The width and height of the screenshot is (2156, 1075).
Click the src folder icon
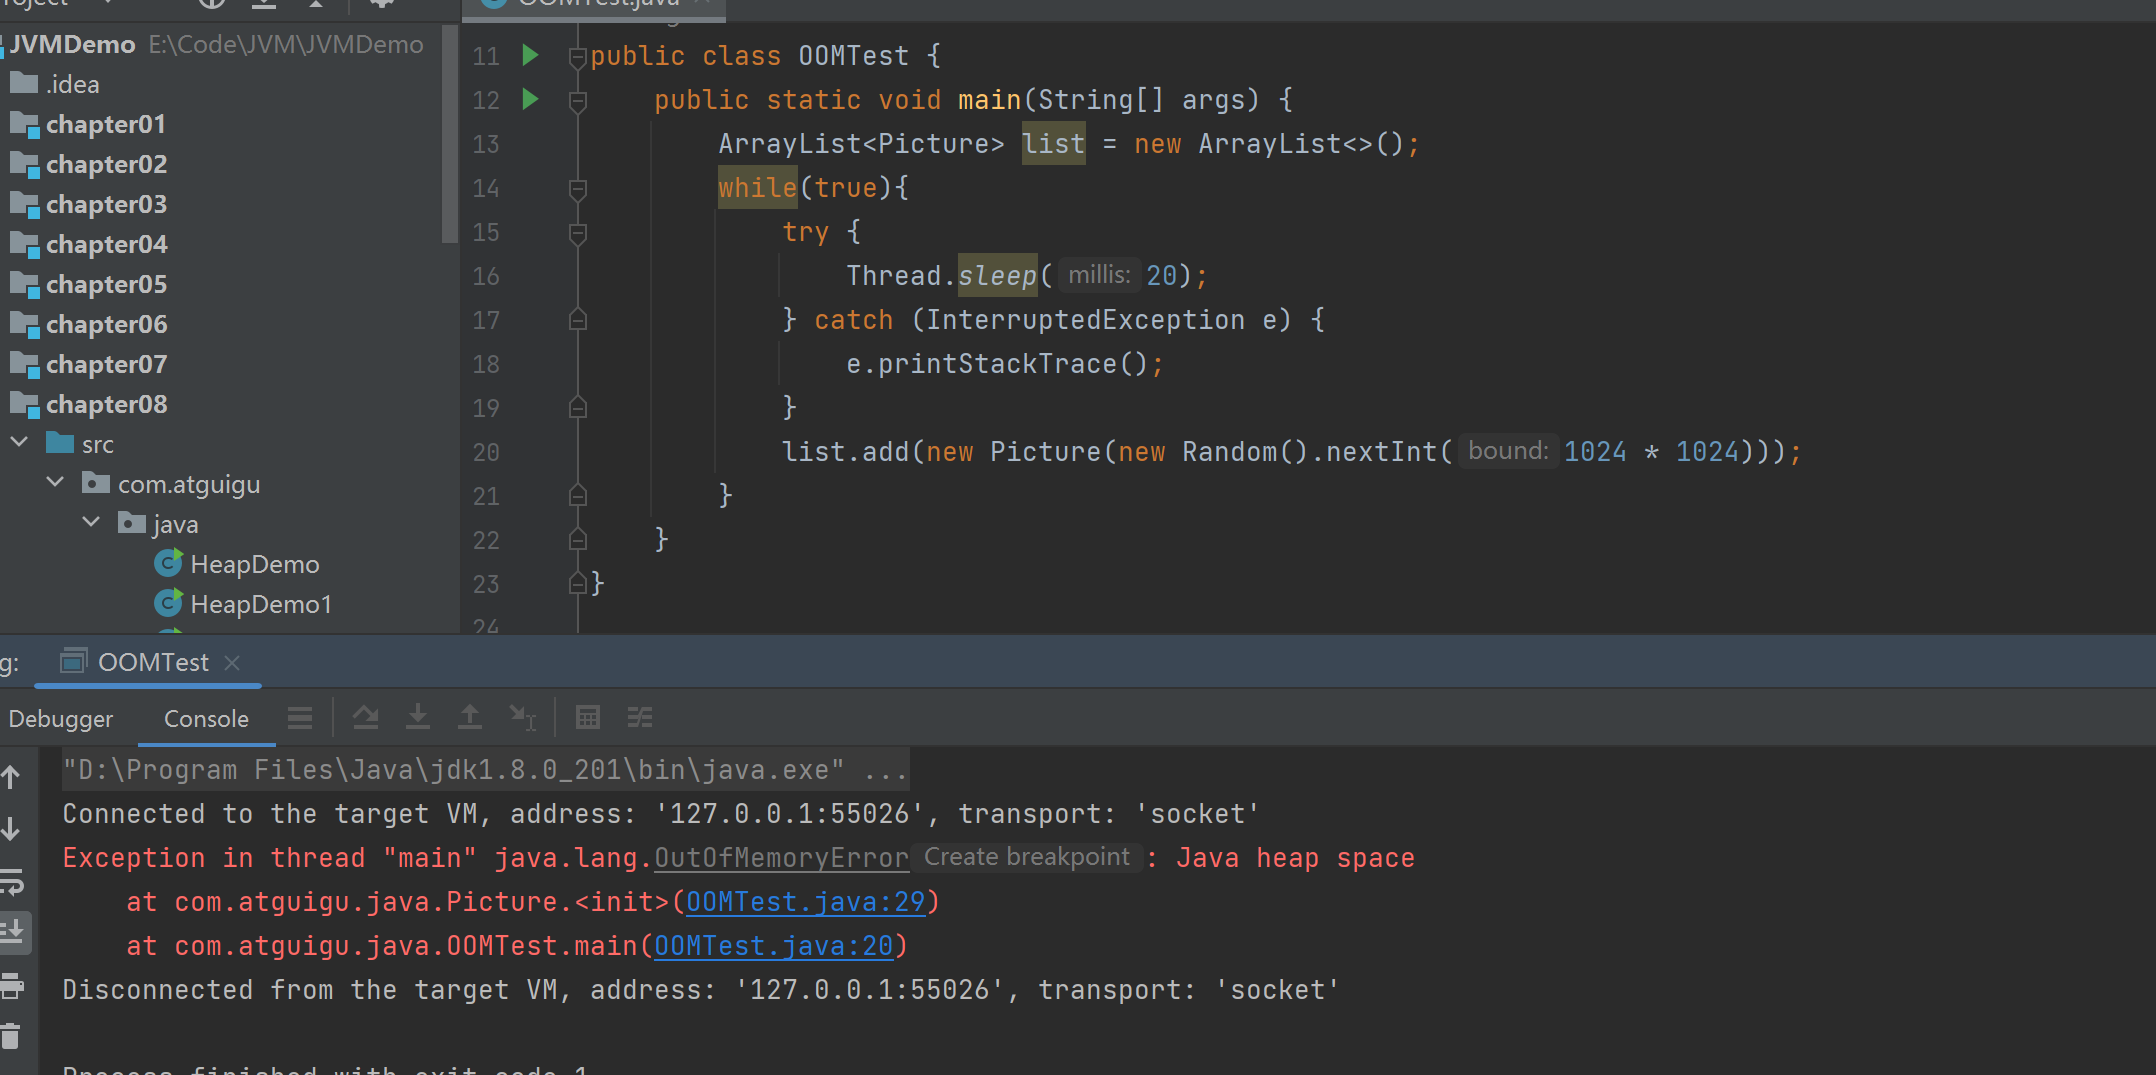[60, 443]
